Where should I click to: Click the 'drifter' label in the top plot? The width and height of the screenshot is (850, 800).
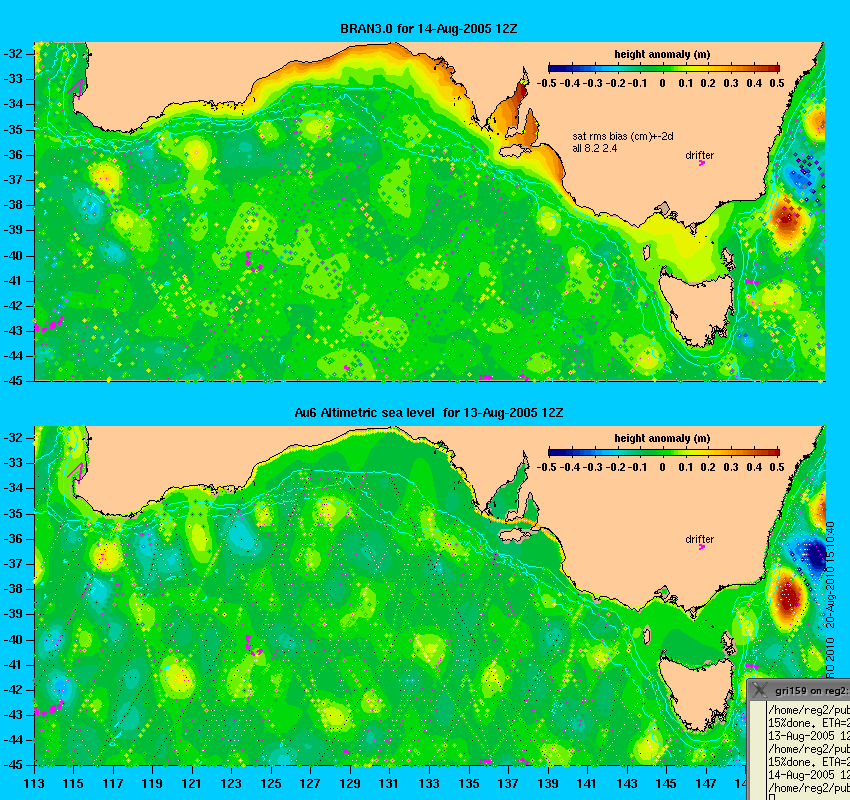pyautogui.click(x=699, y=155)
